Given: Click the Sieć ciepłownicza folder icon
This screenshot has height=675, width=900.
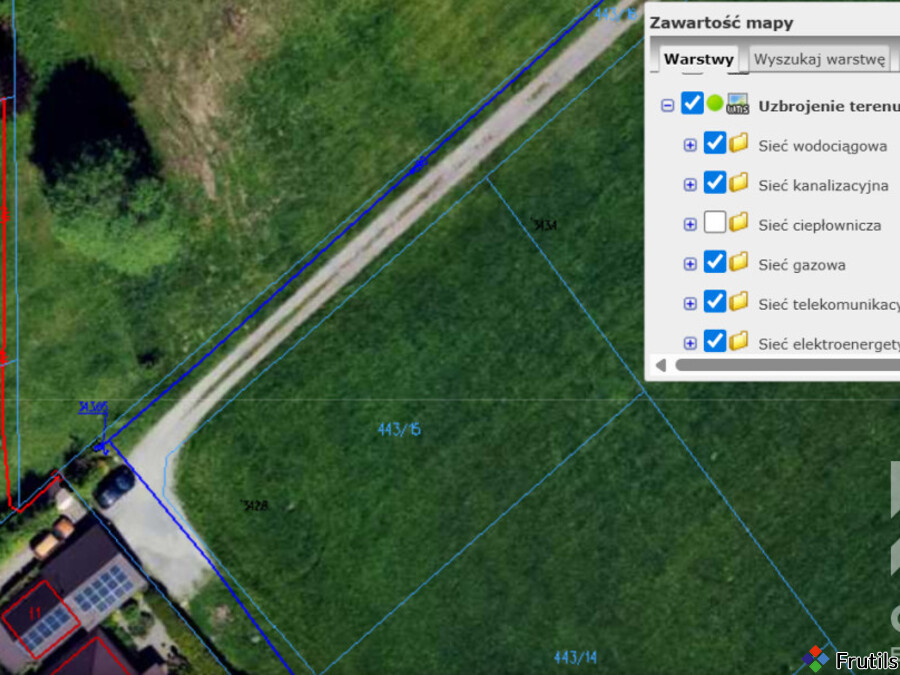Looking at the screenshot, I should [x=738, y=222].
